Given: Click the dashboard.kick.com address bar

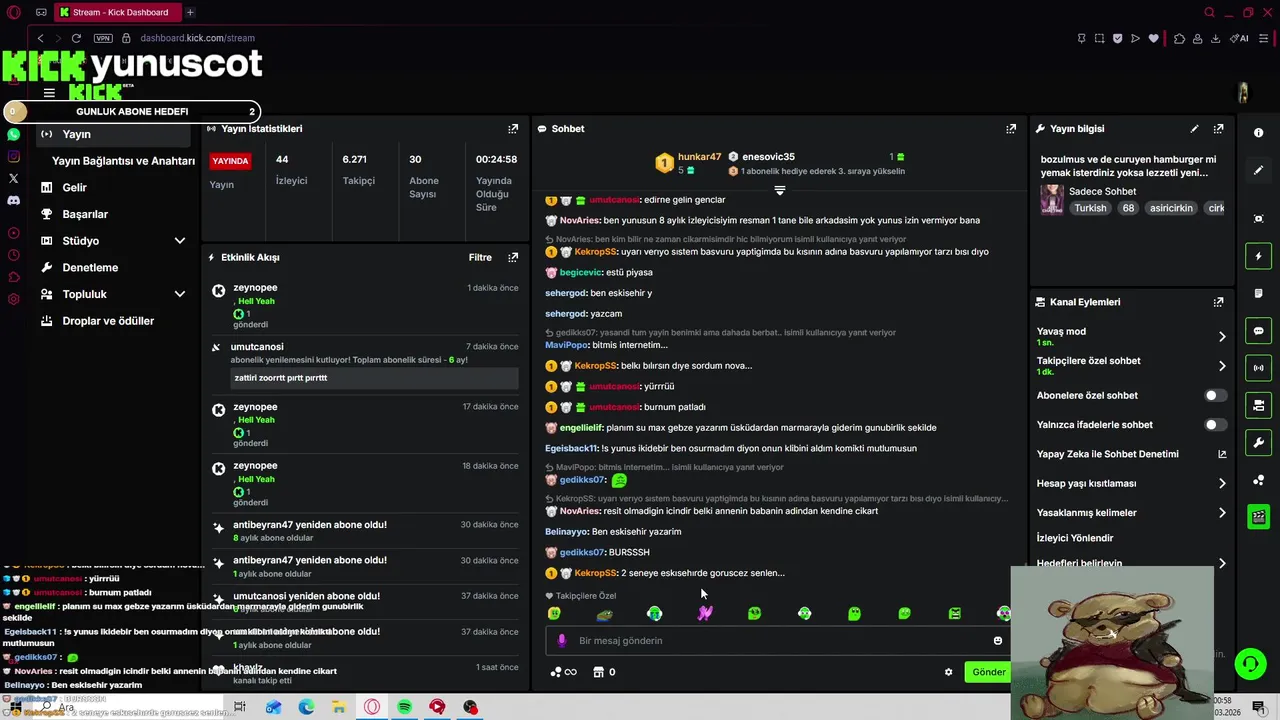Looking at the screenshot, I should [x=197, y=38].
